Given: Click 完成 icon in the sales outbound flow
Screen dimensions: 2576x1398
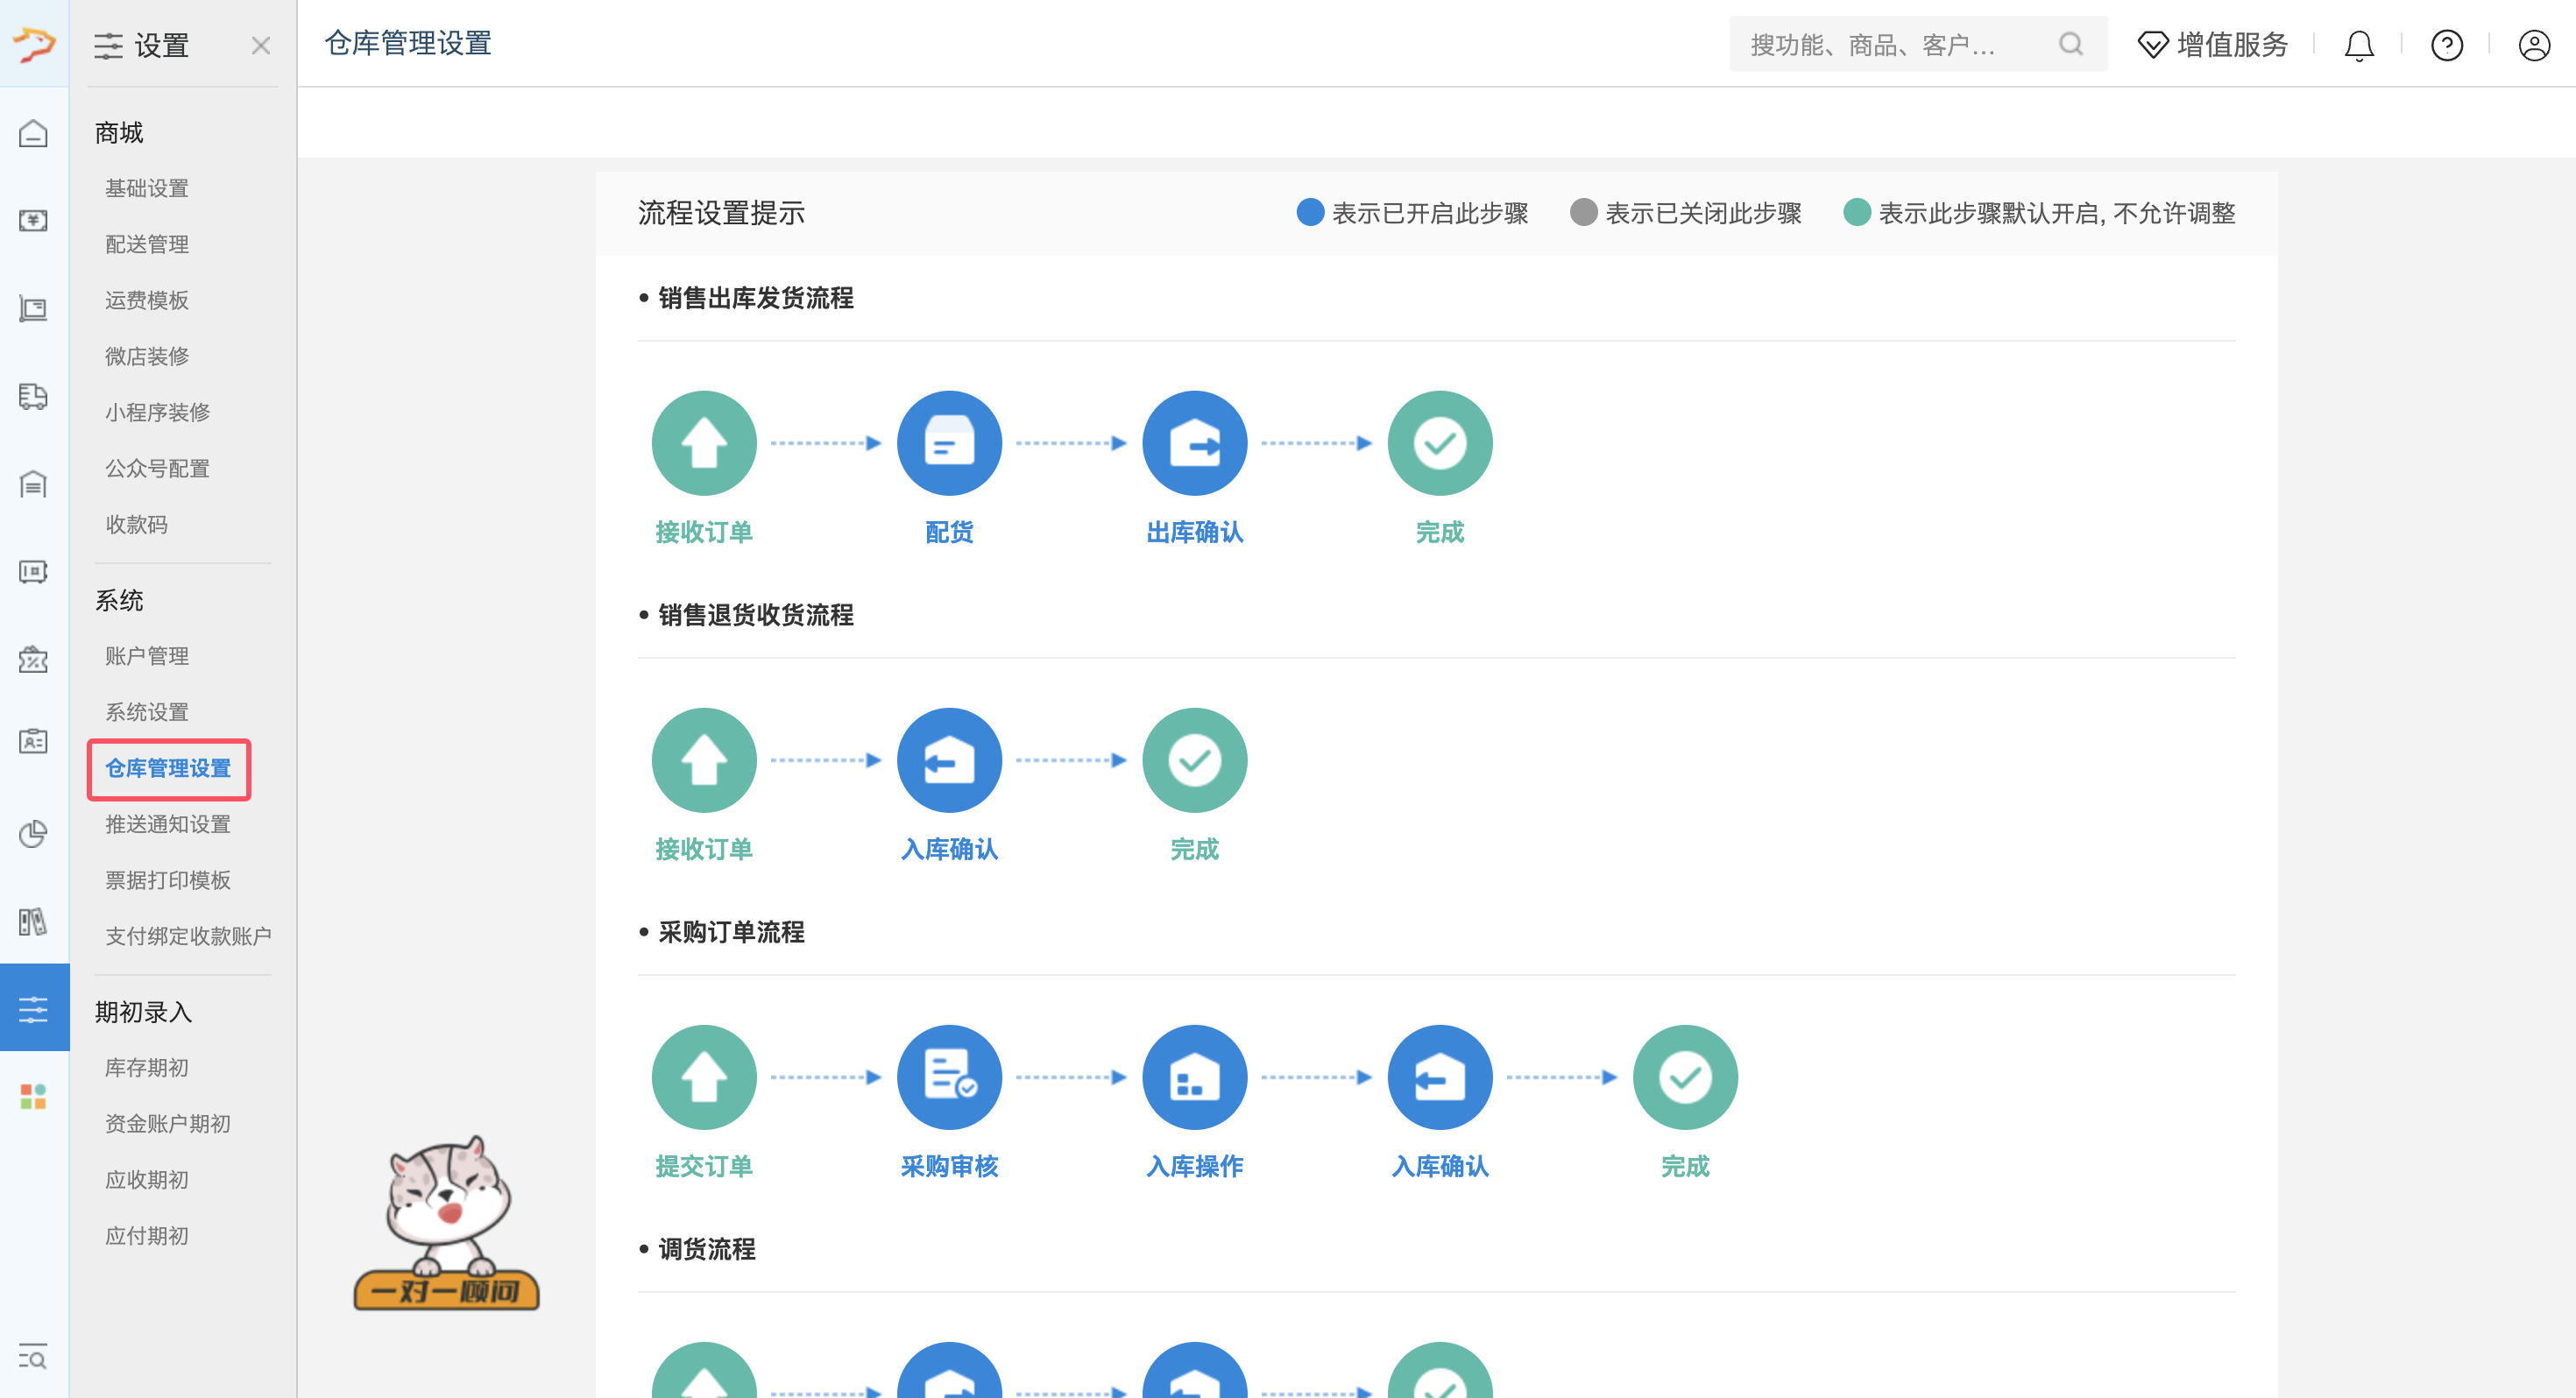Looking at the screenshot, I should point(1440,443).
